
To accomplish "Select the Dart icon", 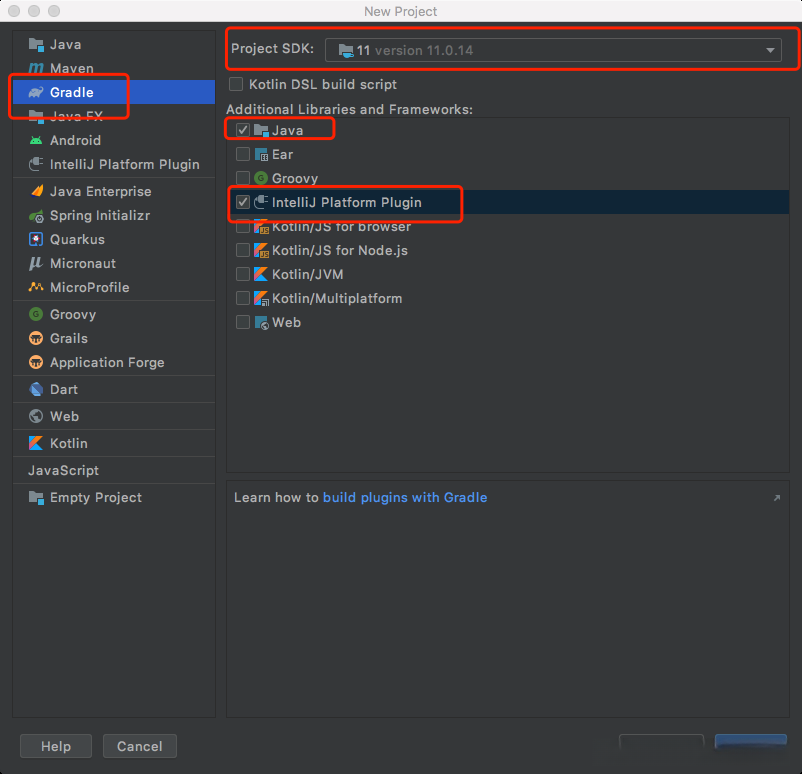I will click(x=36, y=389).
